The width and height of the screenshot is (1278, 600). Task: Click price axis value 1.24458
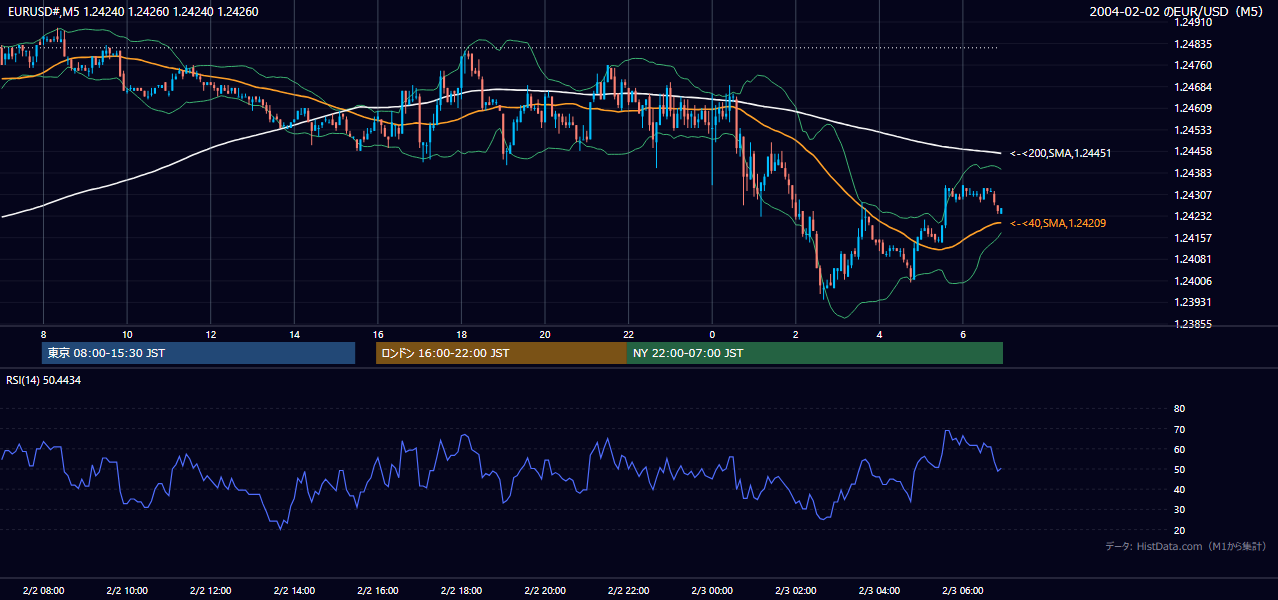click(1193, 151)
